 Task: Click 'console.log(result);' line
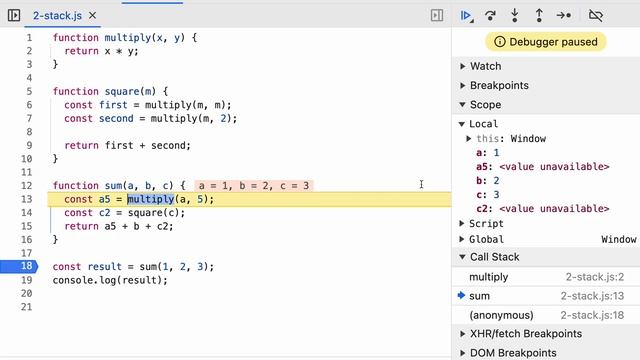coord(110,280)
